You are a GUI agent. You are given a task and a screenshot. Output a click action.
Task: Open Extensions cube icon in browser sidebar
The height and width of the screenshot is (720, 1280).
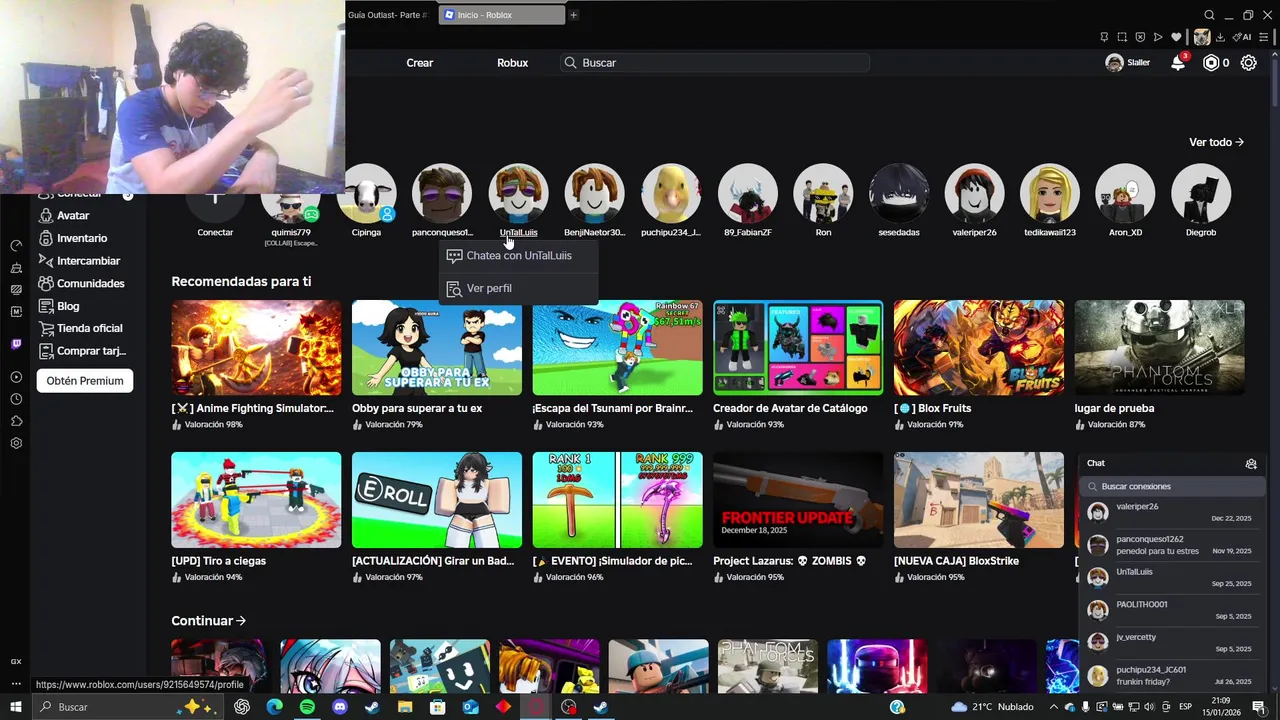pyautogui.click(x=16, y=421)
